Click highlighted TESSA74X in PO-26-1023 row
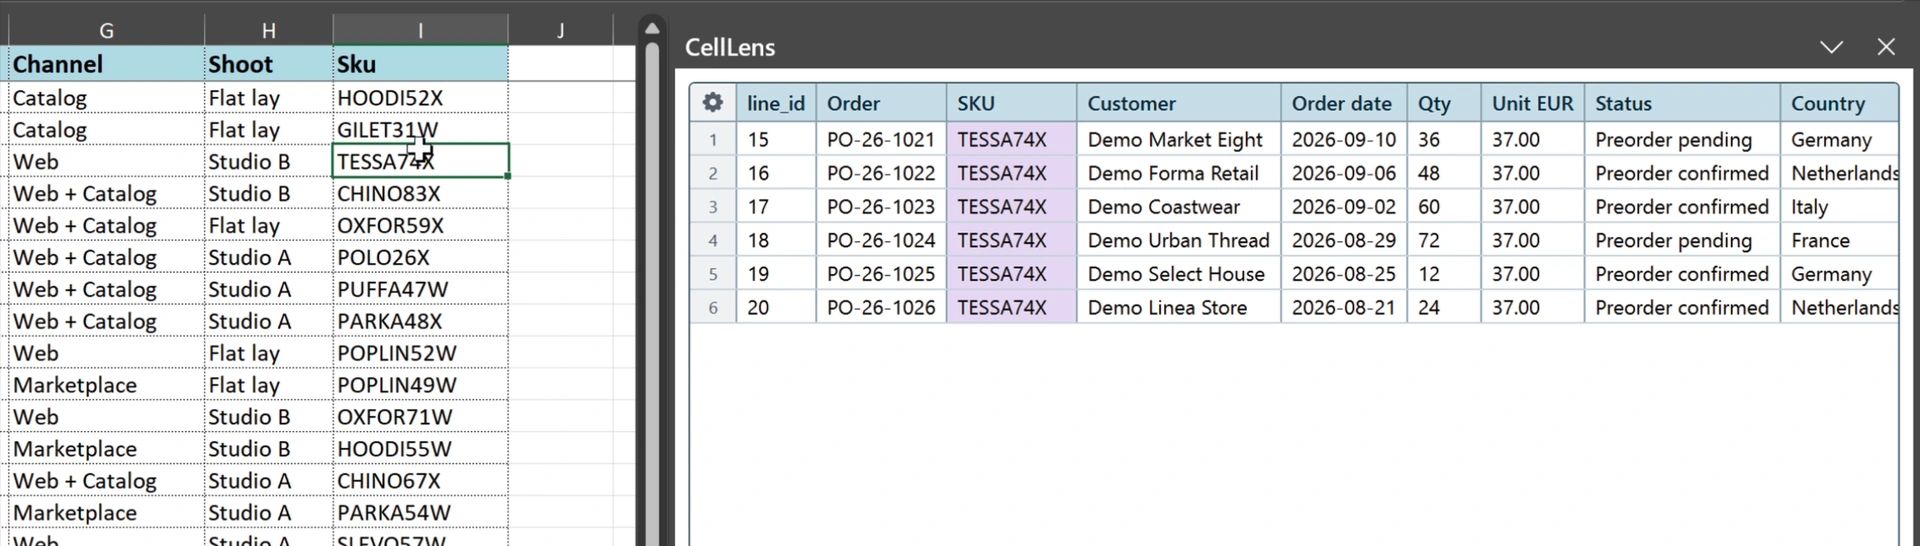1920x546 pixels. (1011, 207)
